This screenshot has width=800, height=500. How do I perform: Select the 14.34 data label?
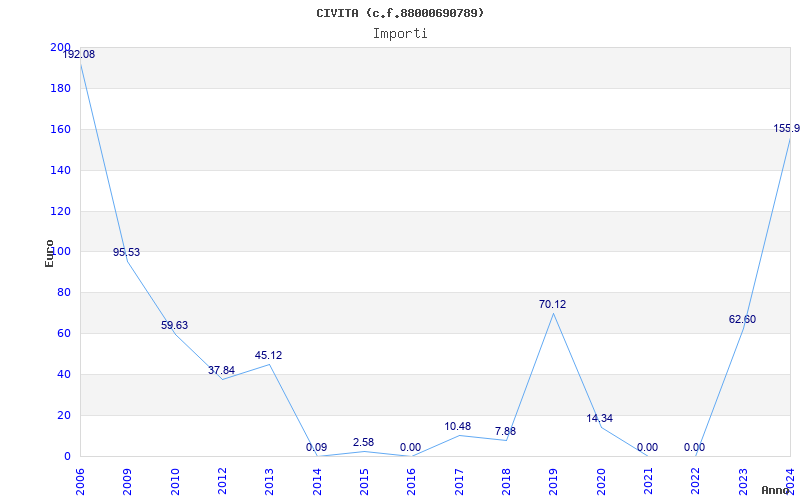599,418
